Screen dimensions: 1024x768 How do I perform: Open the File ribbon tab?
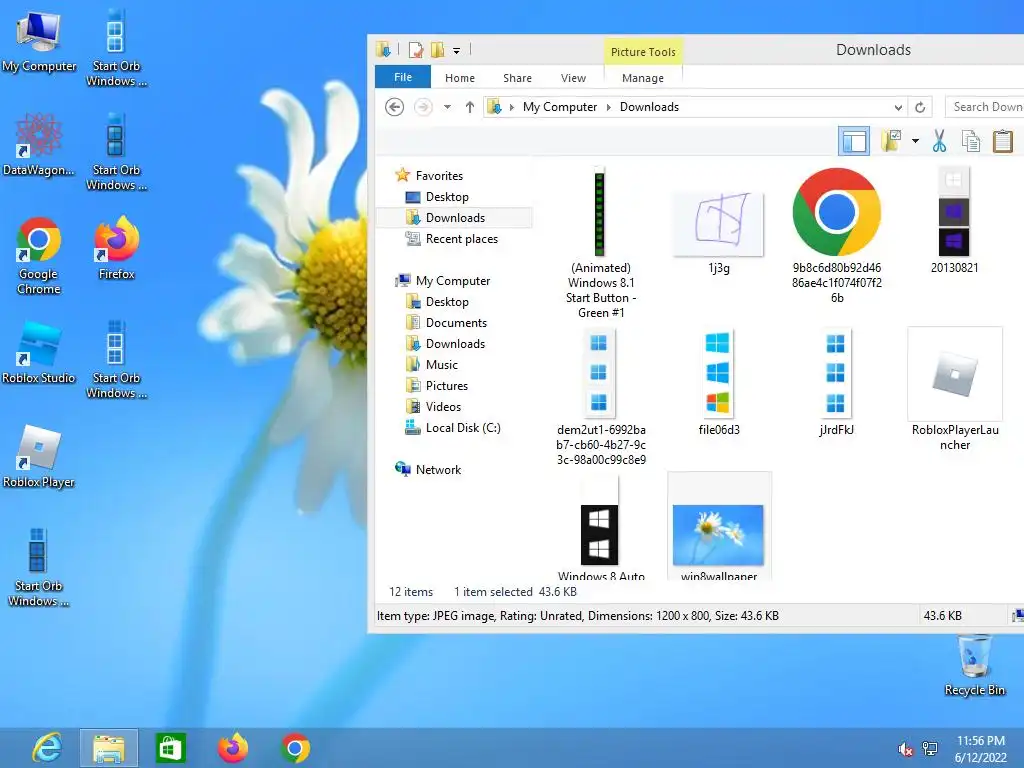403,77
